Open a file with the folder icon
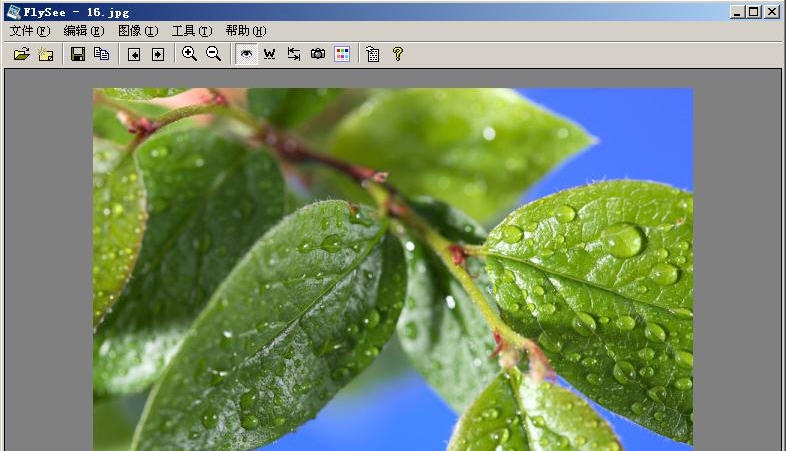The height and width of the screenshot is (451, 787). [22, 54]
